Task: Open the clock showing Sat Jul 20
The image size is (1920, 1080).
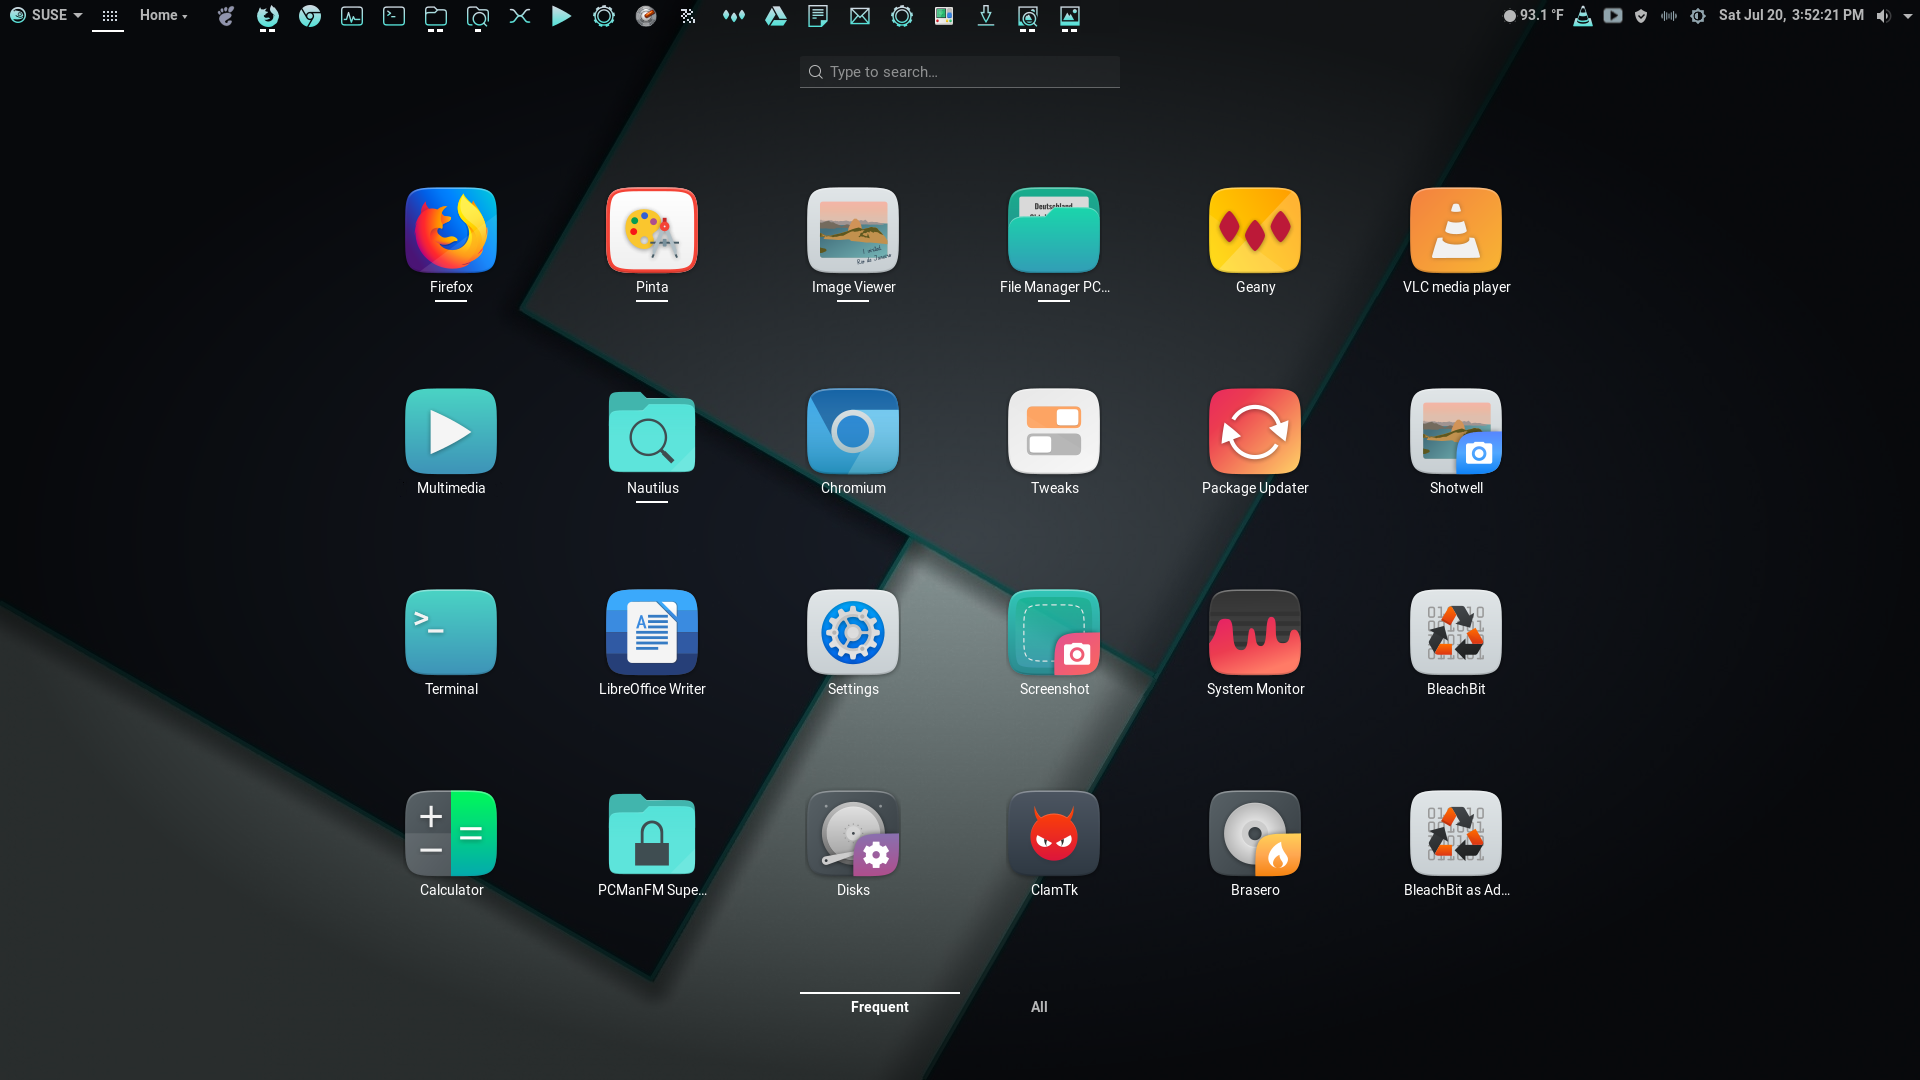Action: [1791, 15]
